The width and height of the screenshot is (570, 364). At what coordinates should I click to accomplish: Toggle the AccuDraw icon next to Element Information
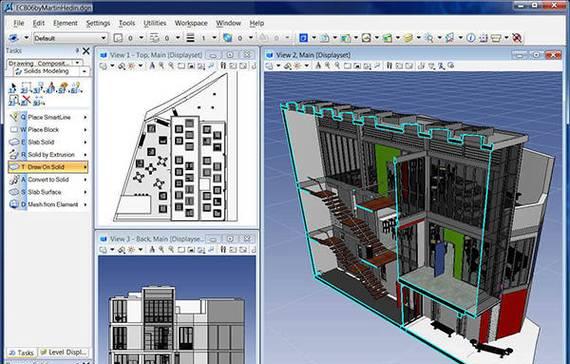click(483, 38)
